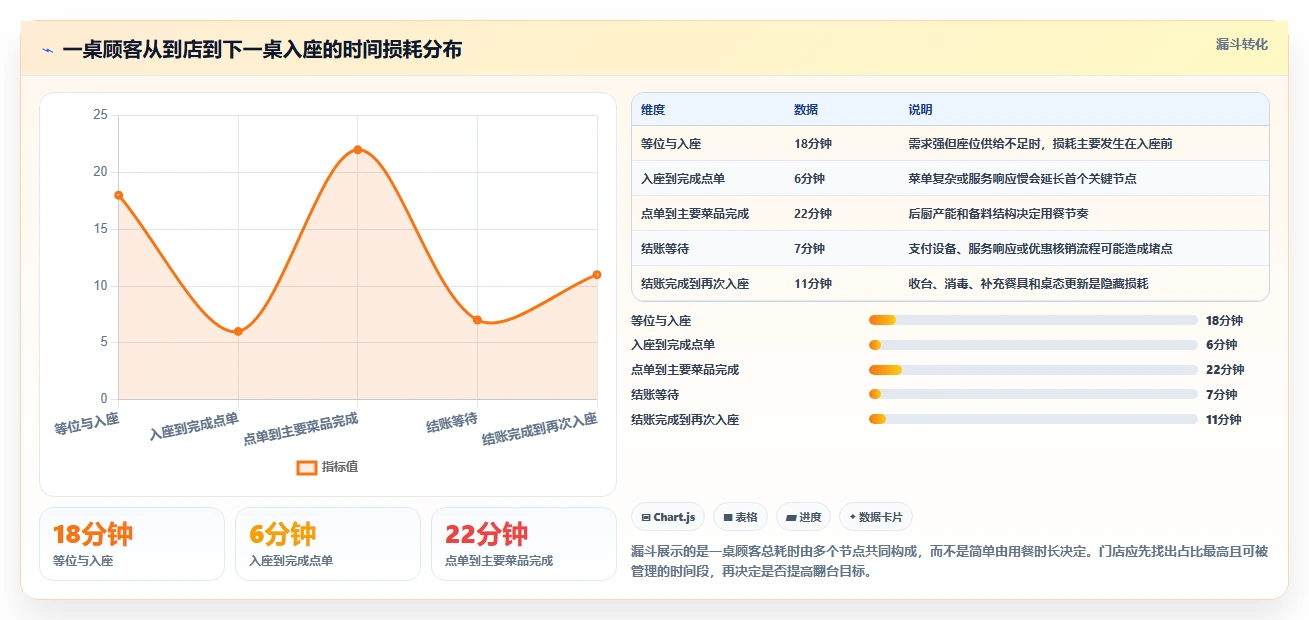This screenshot has width=1309, height=620.
Task: Click the x-axis label 点单到主要菜品完成
Action: (301, 428)
